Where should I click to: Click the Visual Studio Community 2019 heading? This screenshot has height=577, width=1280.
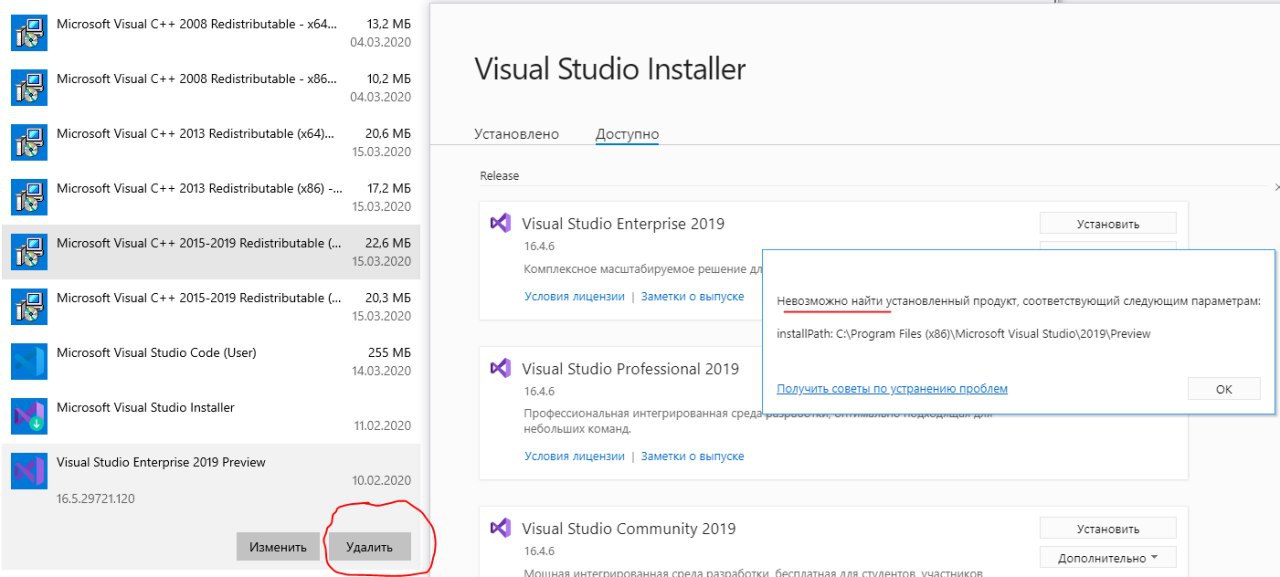629,528
